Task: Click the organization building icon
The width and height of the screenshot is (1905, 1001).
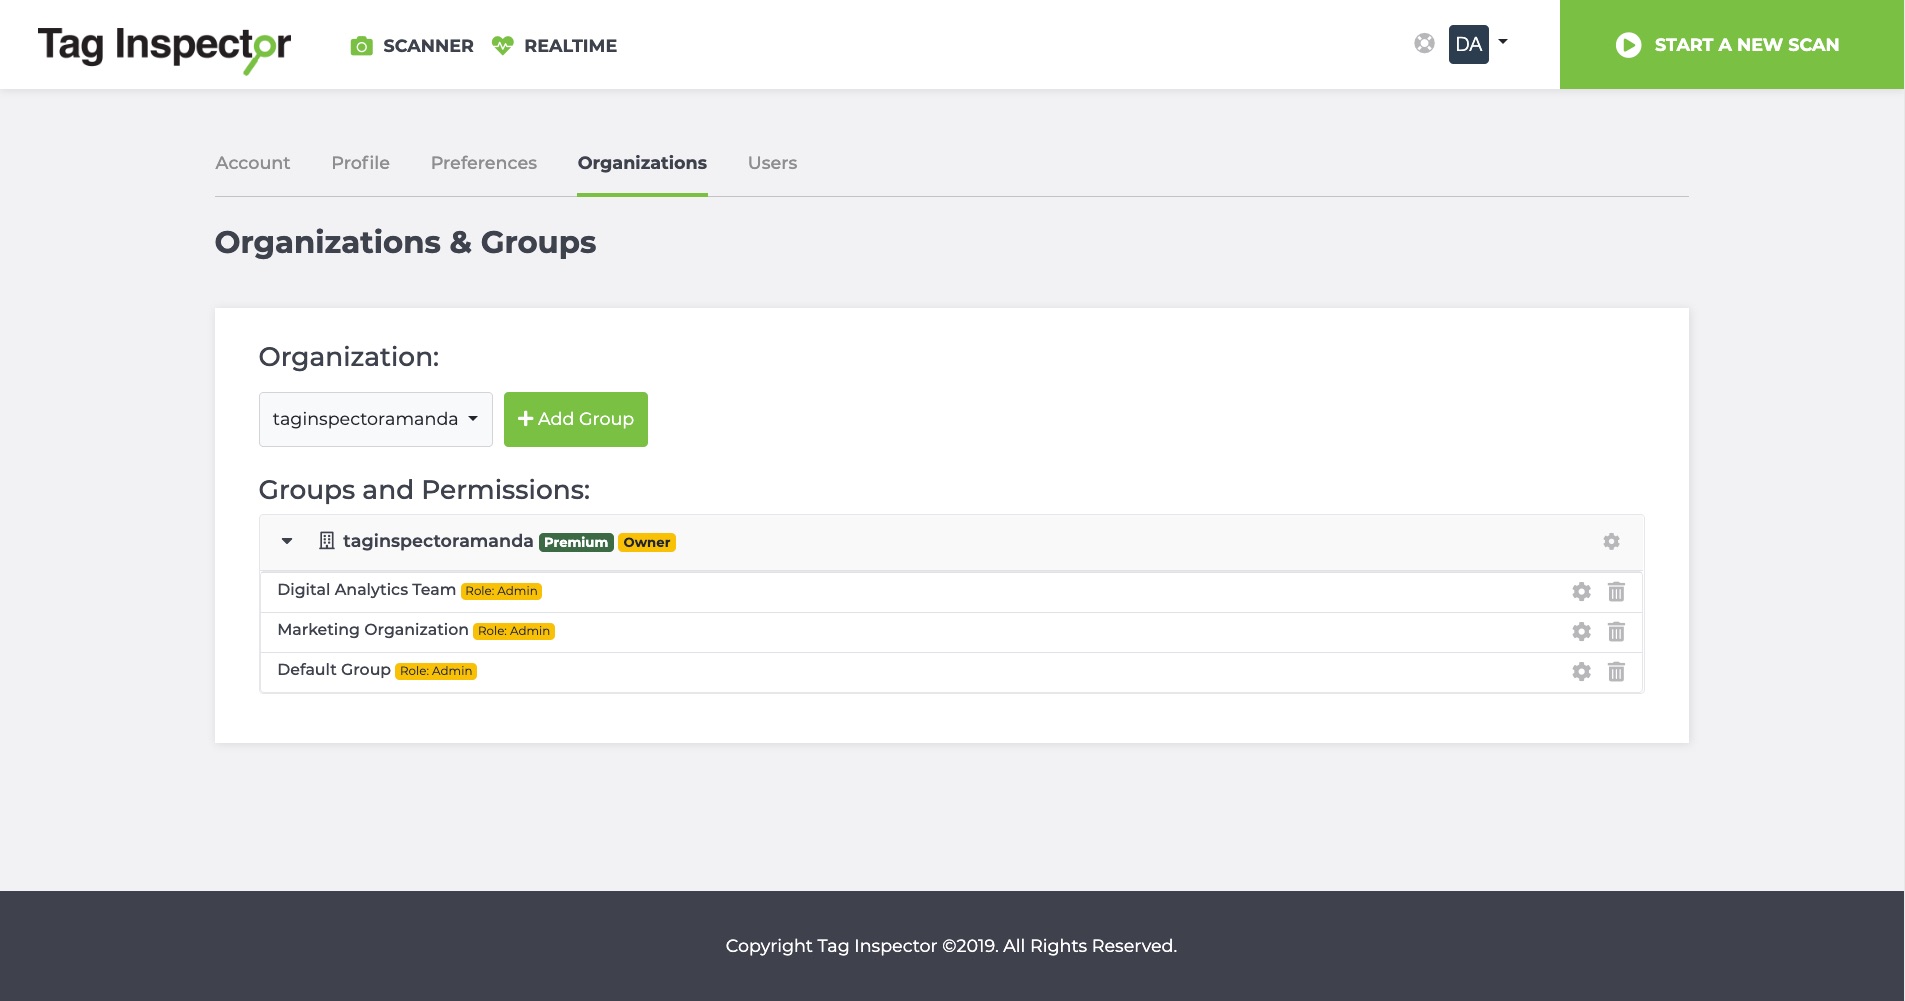Action: click(327, 541)
